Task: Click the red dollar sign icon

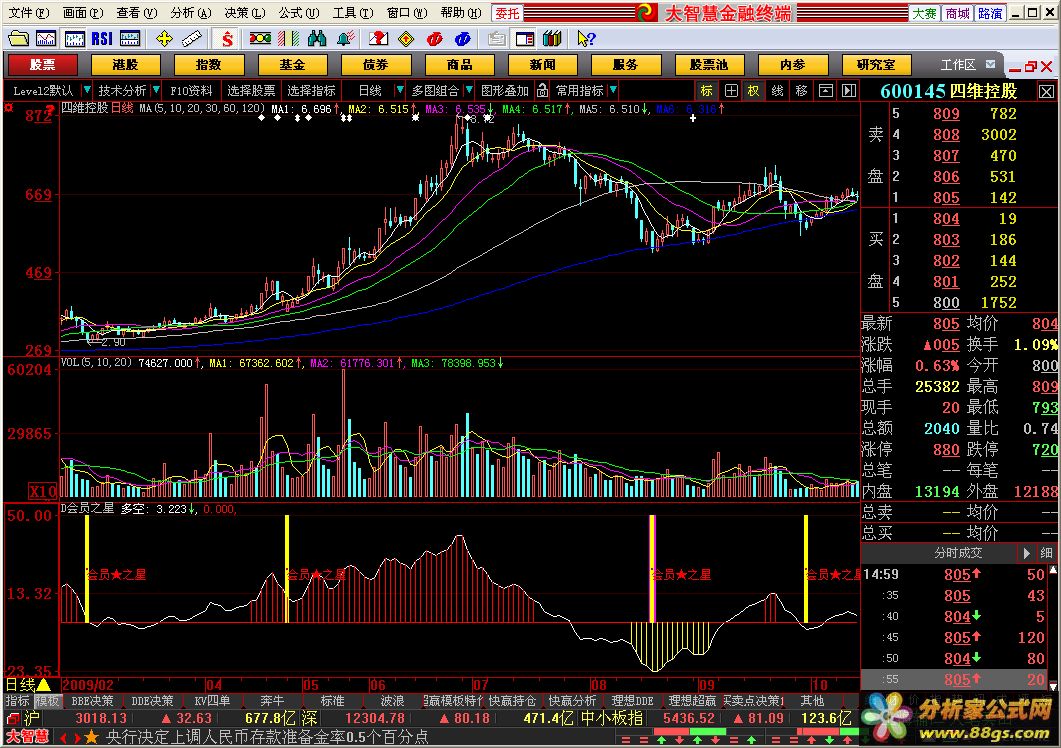Action: coord(227,39)
